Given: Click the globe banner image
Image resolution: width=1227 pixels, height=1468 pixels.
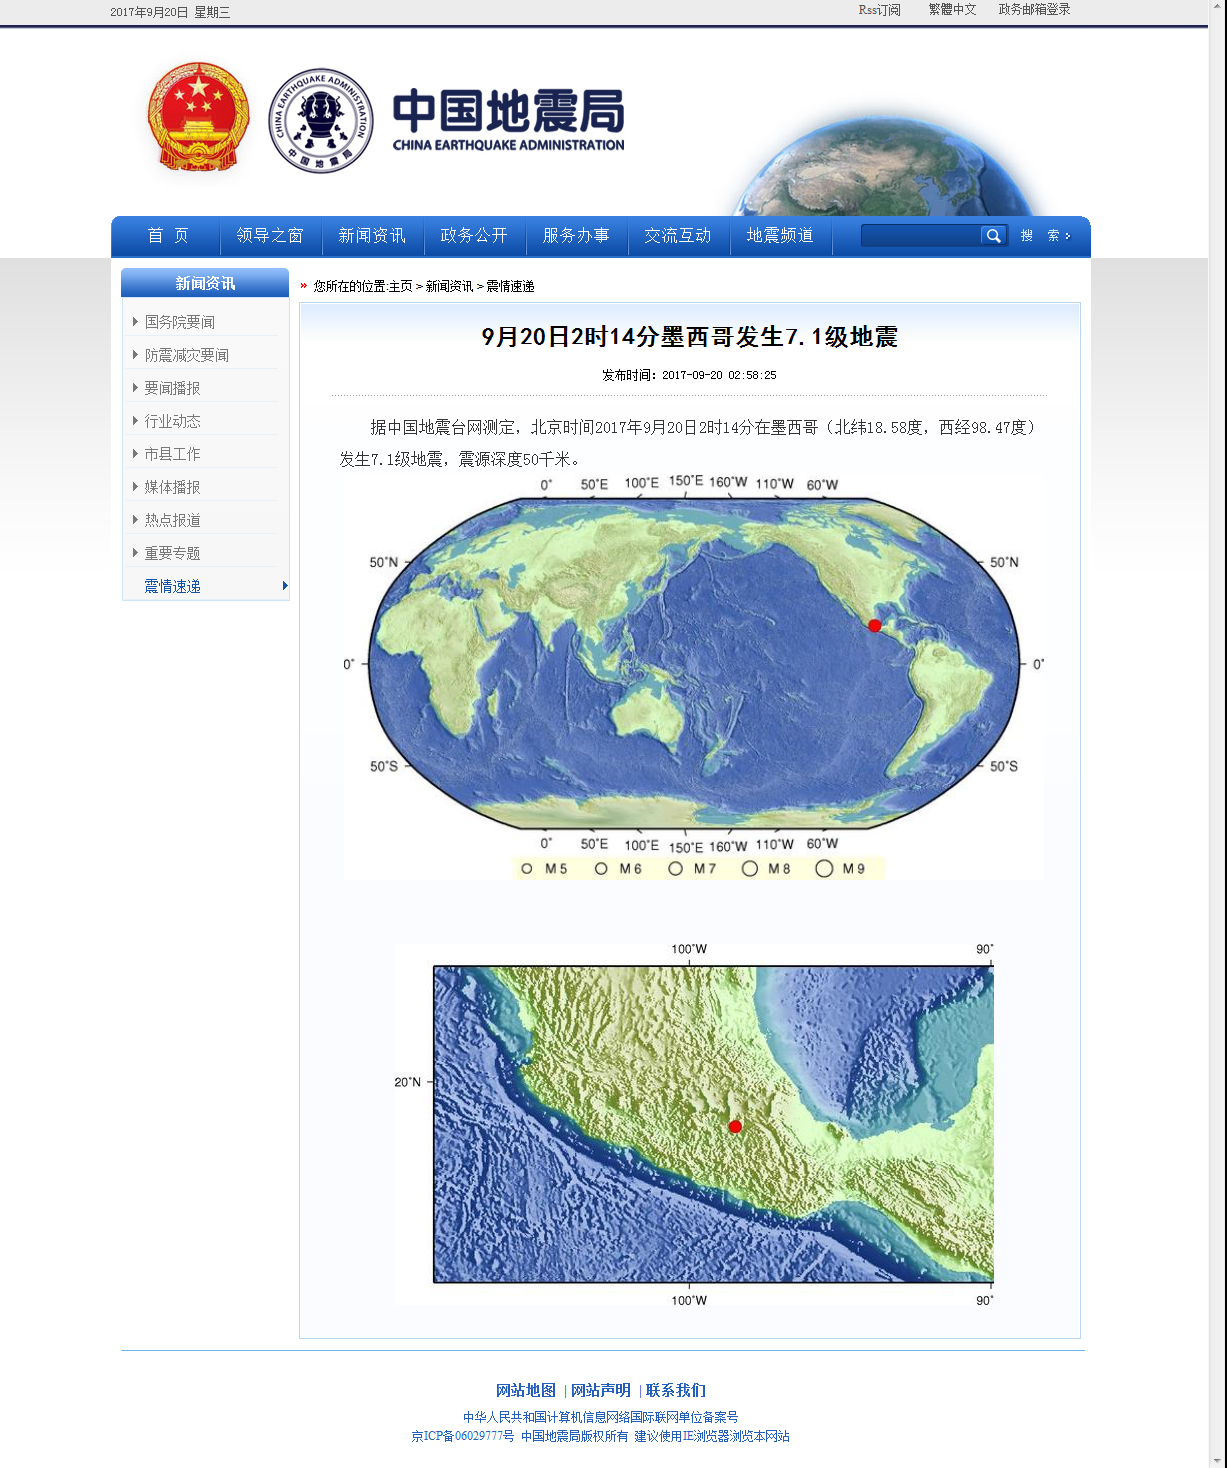Looking at the screenshot, I should click(885, 165).
